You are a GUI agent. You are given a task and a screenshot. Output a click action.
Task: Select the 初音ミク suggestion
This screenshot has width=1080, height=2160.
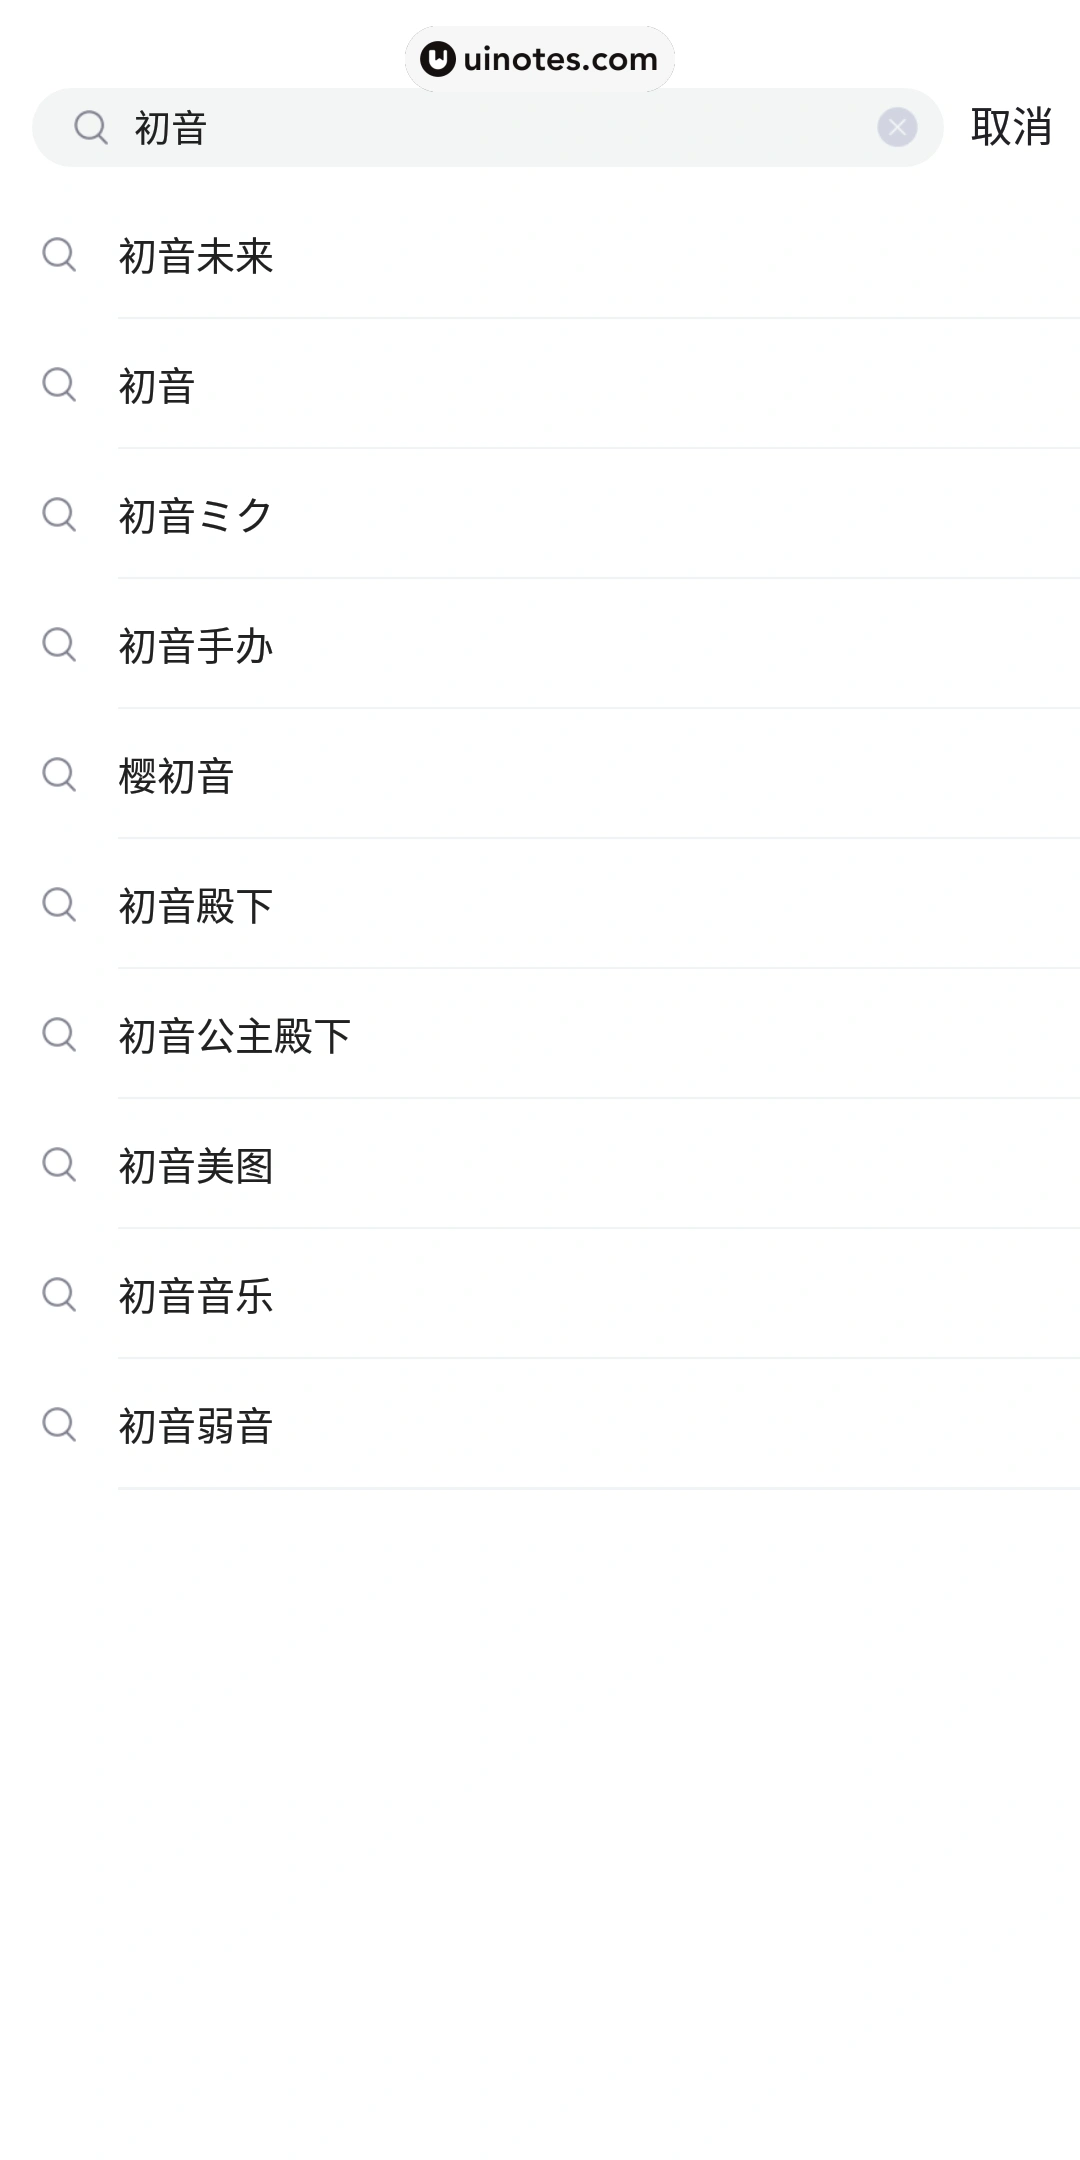pos(196,516)
